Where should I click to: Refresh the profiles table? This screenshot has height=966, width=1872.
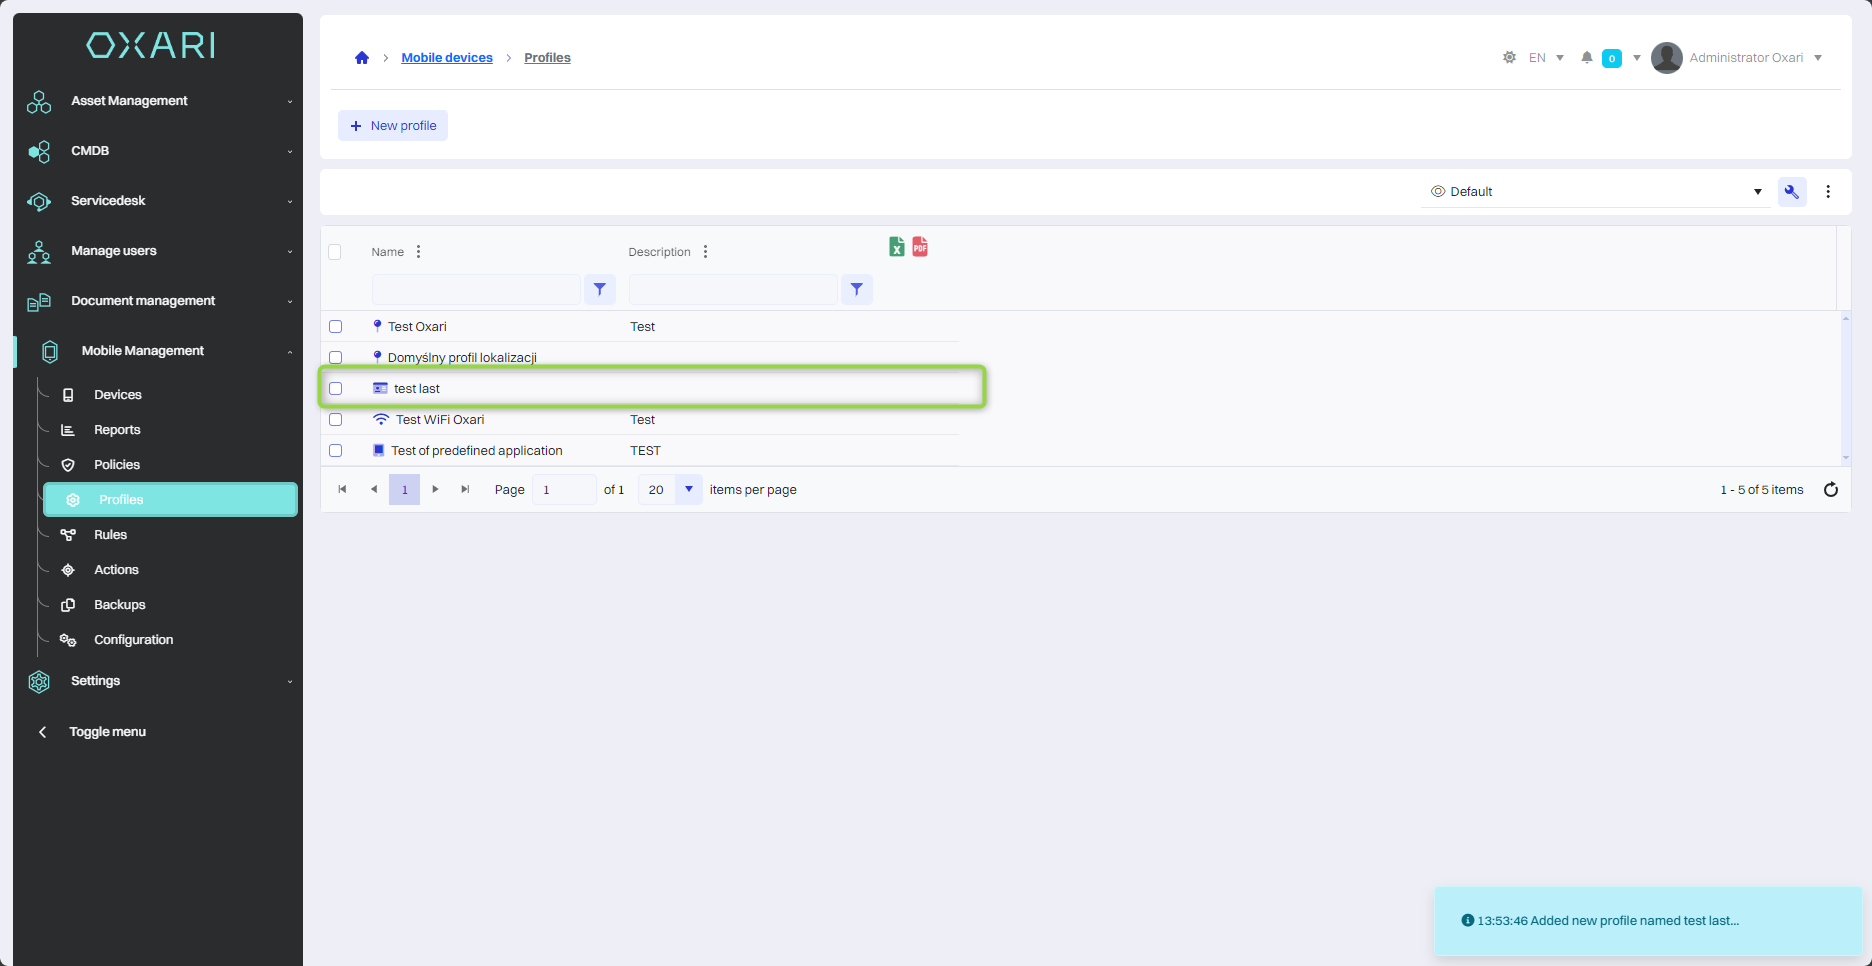pyautogui.click(x=1830, y=490)
